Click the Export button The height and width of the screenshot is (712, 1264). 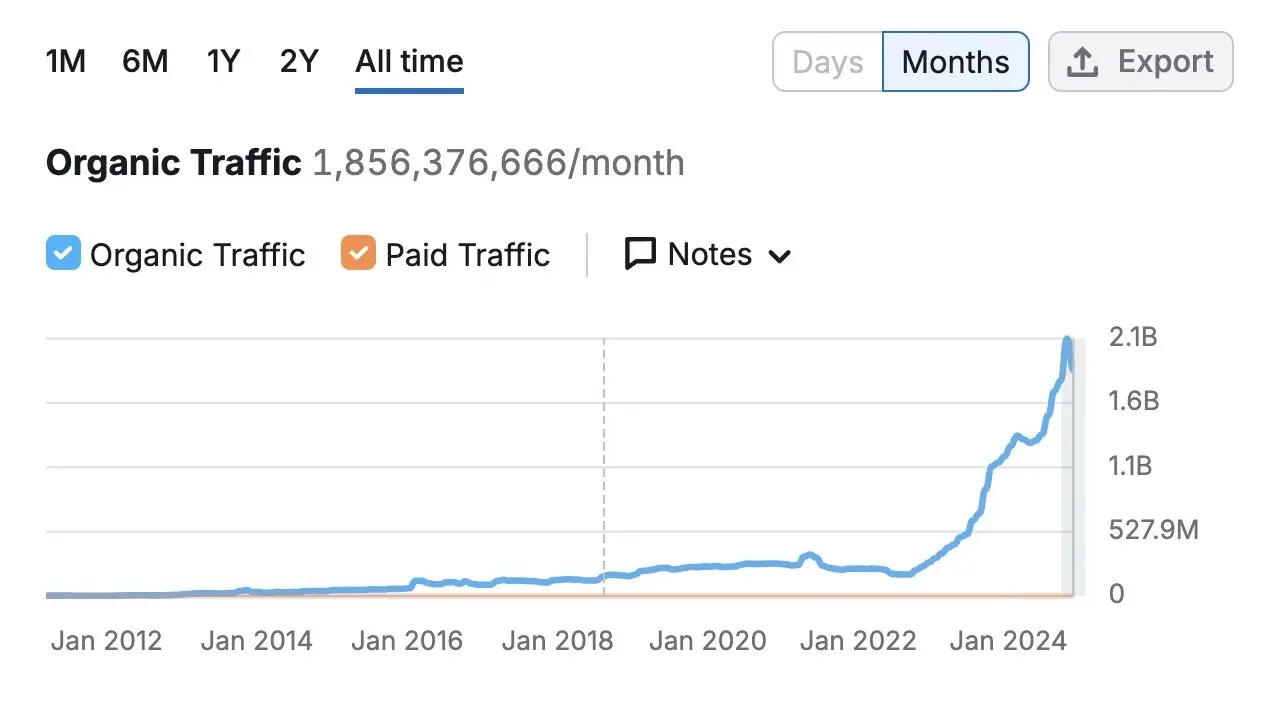click(x=1140, y=61)
